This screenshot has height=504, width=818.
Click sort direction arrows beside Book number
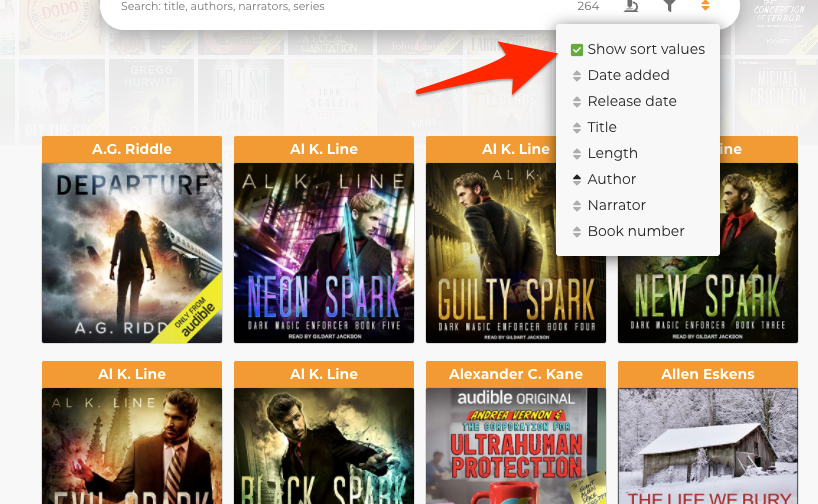click(576, 232)
